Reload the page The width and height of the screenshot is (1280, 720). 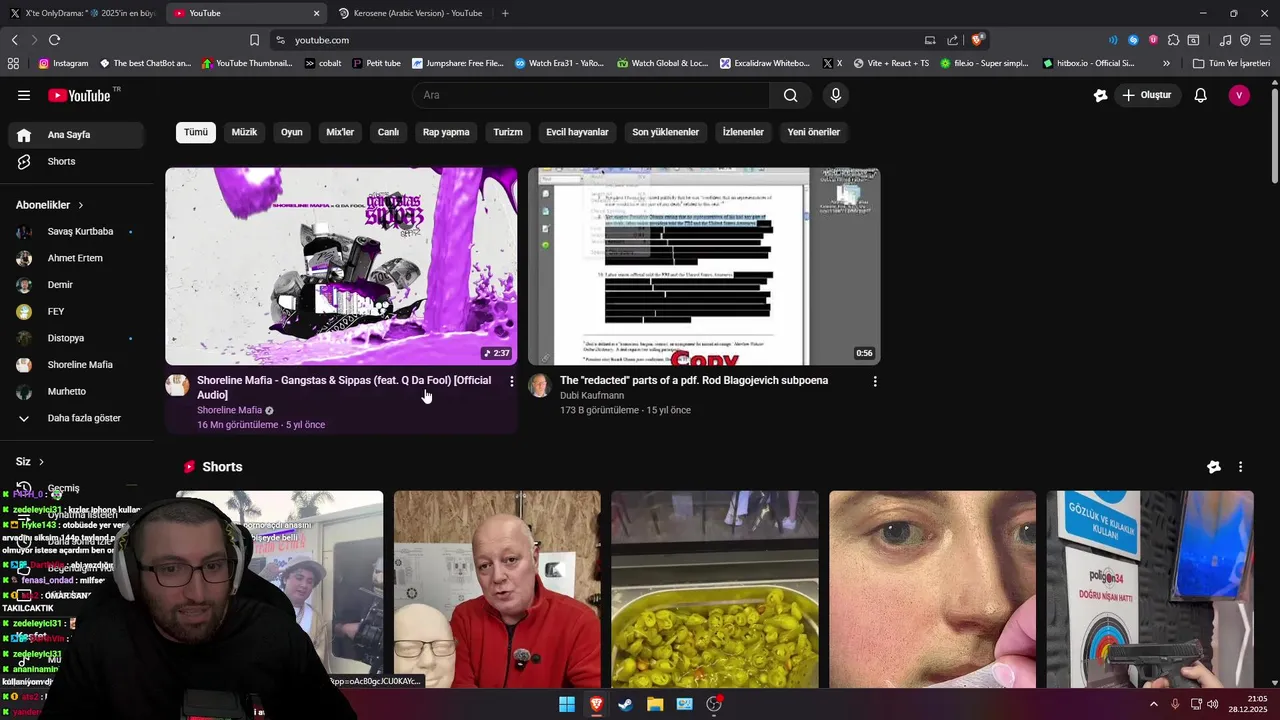tap(54, 40)
